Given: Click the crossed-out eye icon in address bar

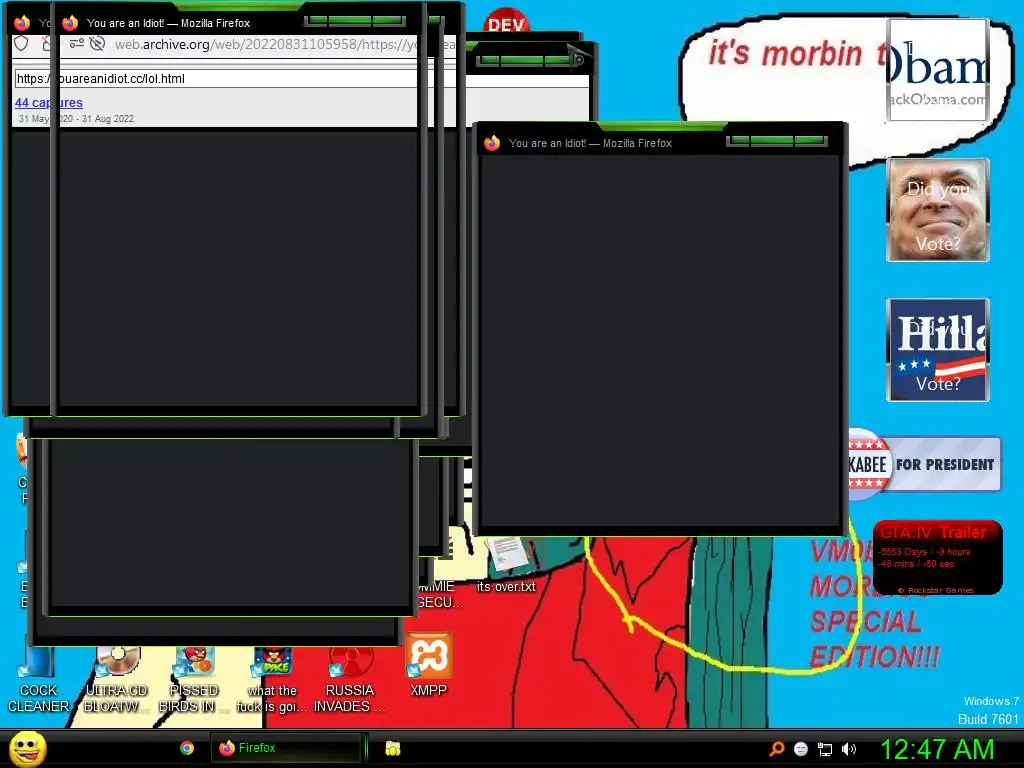Looking at the screenshot, I should (97, 44).
